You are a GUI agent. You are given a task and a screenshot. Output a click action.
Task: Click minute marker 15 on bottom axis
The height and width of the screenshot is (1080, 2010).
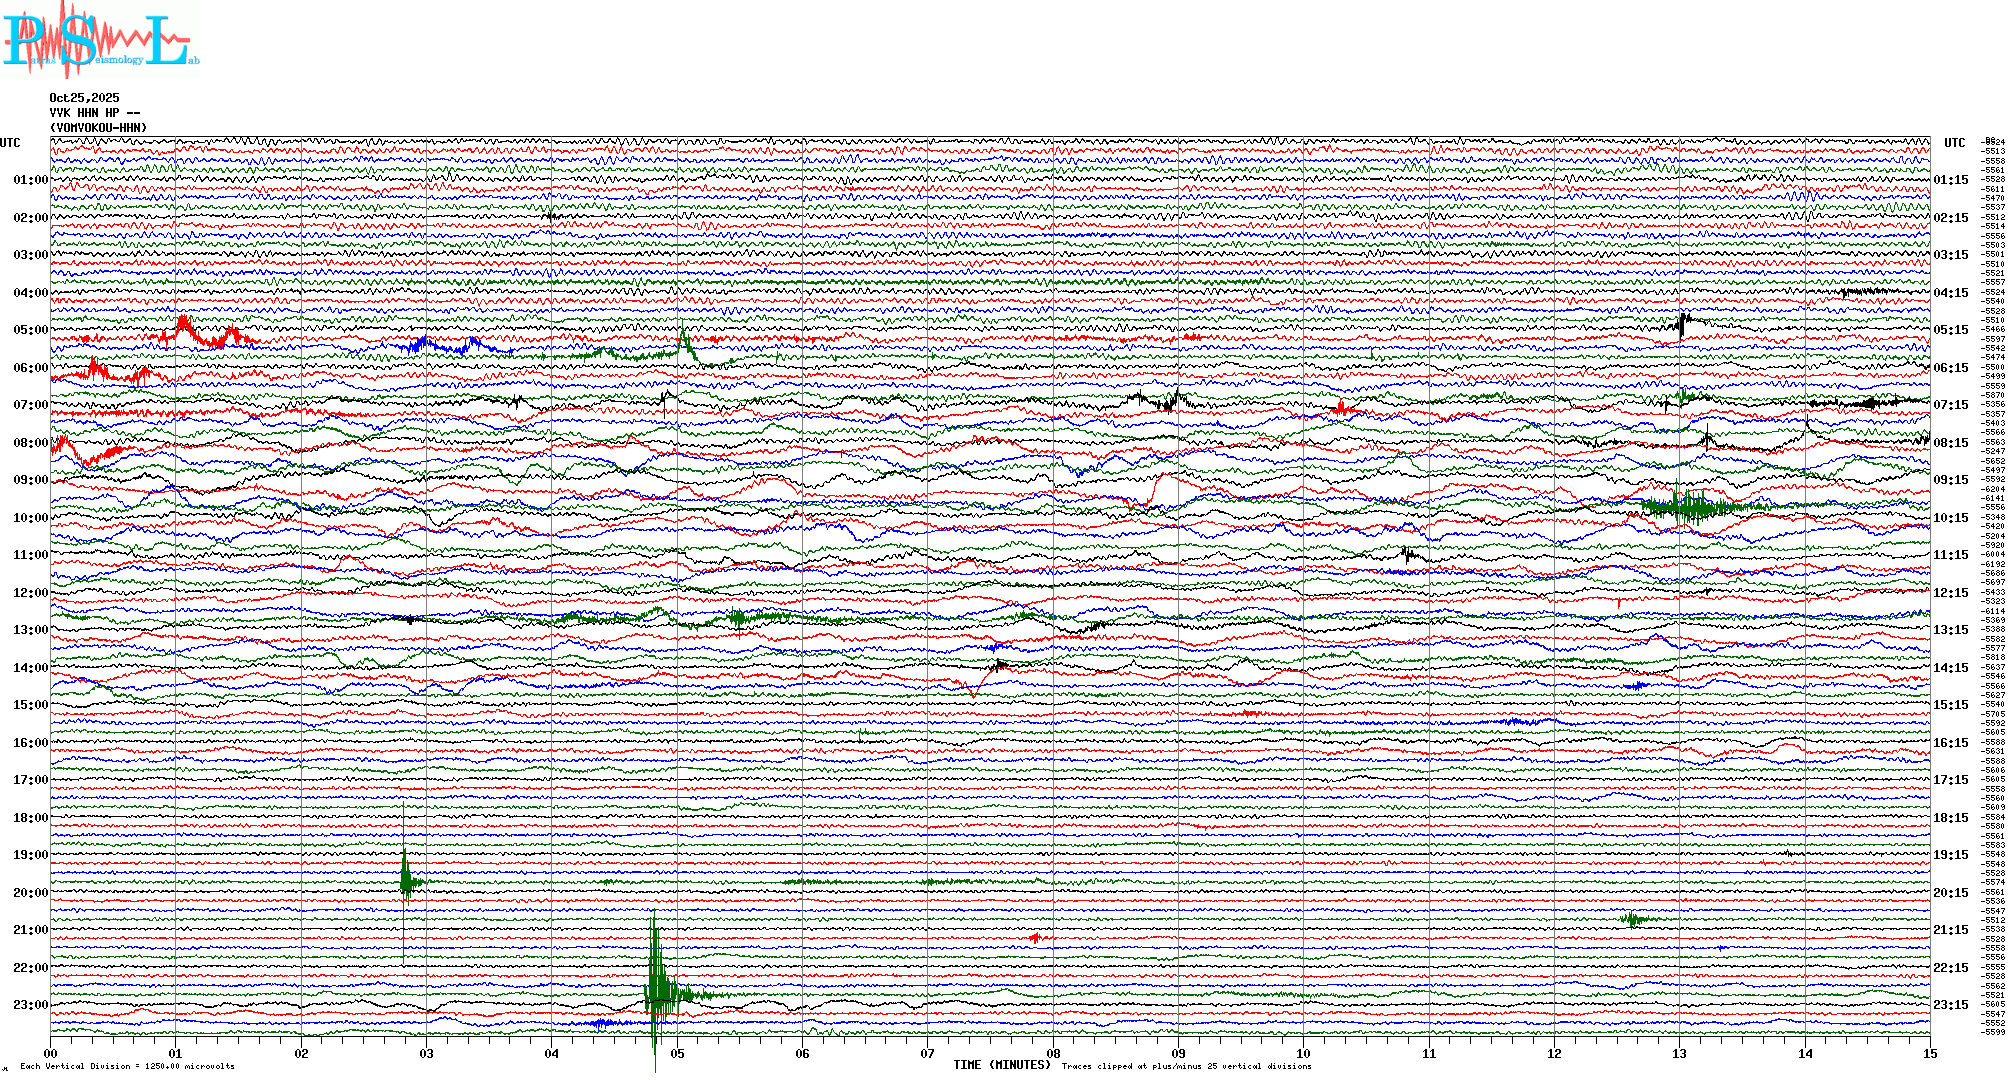click(1929, 1054)
